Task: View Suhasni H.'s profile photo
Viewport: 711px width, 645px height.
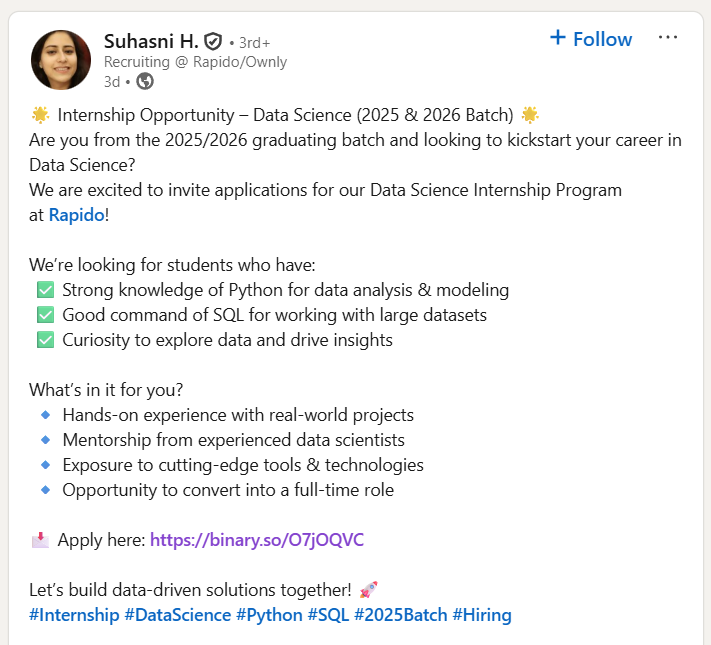Action: [x=62, y=60]
